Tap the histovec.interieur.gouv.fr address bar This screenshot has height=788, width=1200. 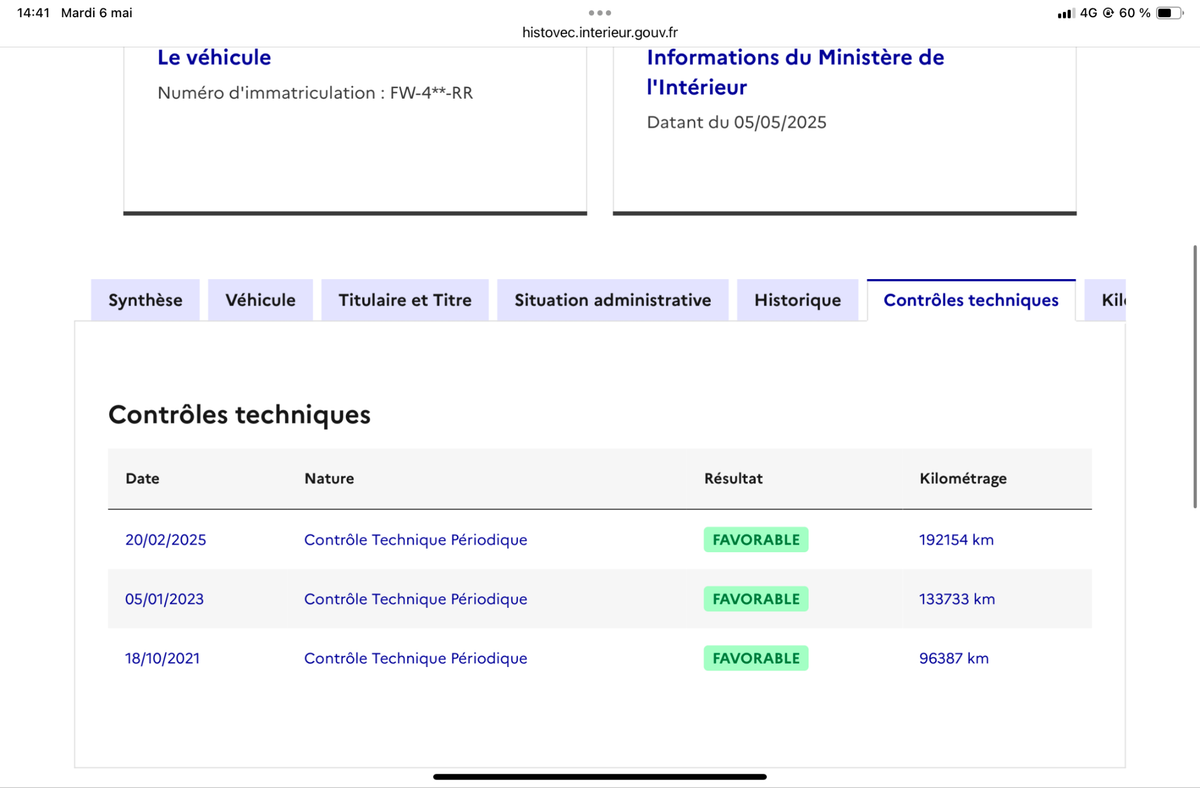[600, 32]
